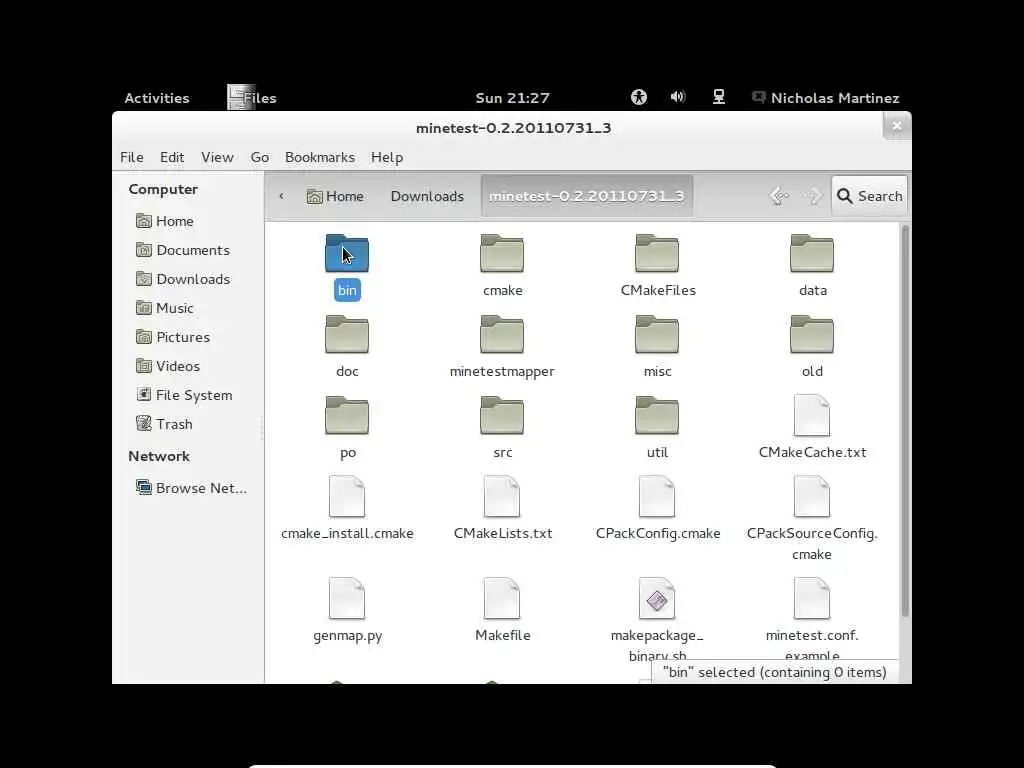The width and height of the screenshot is (1024, 768).
Task: Select the bin folder icon
Action: point(347,253)
